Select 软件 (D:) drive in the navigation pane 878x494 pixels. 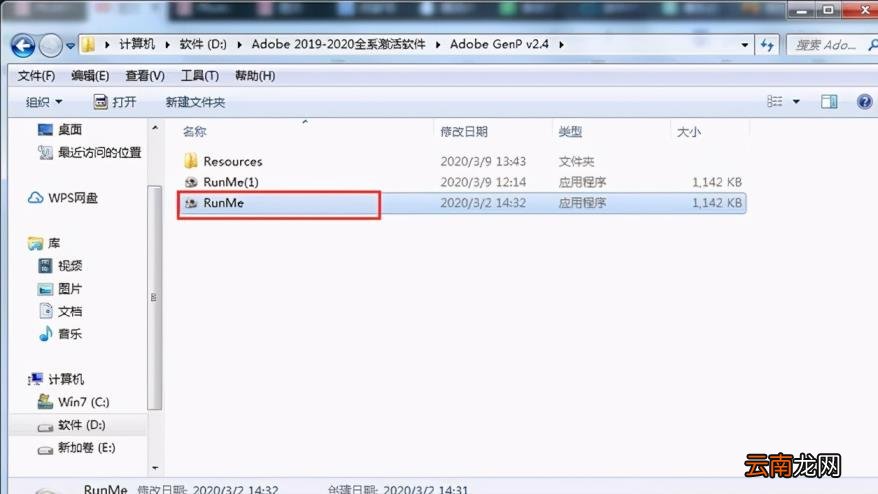click(x=71, y=425)
